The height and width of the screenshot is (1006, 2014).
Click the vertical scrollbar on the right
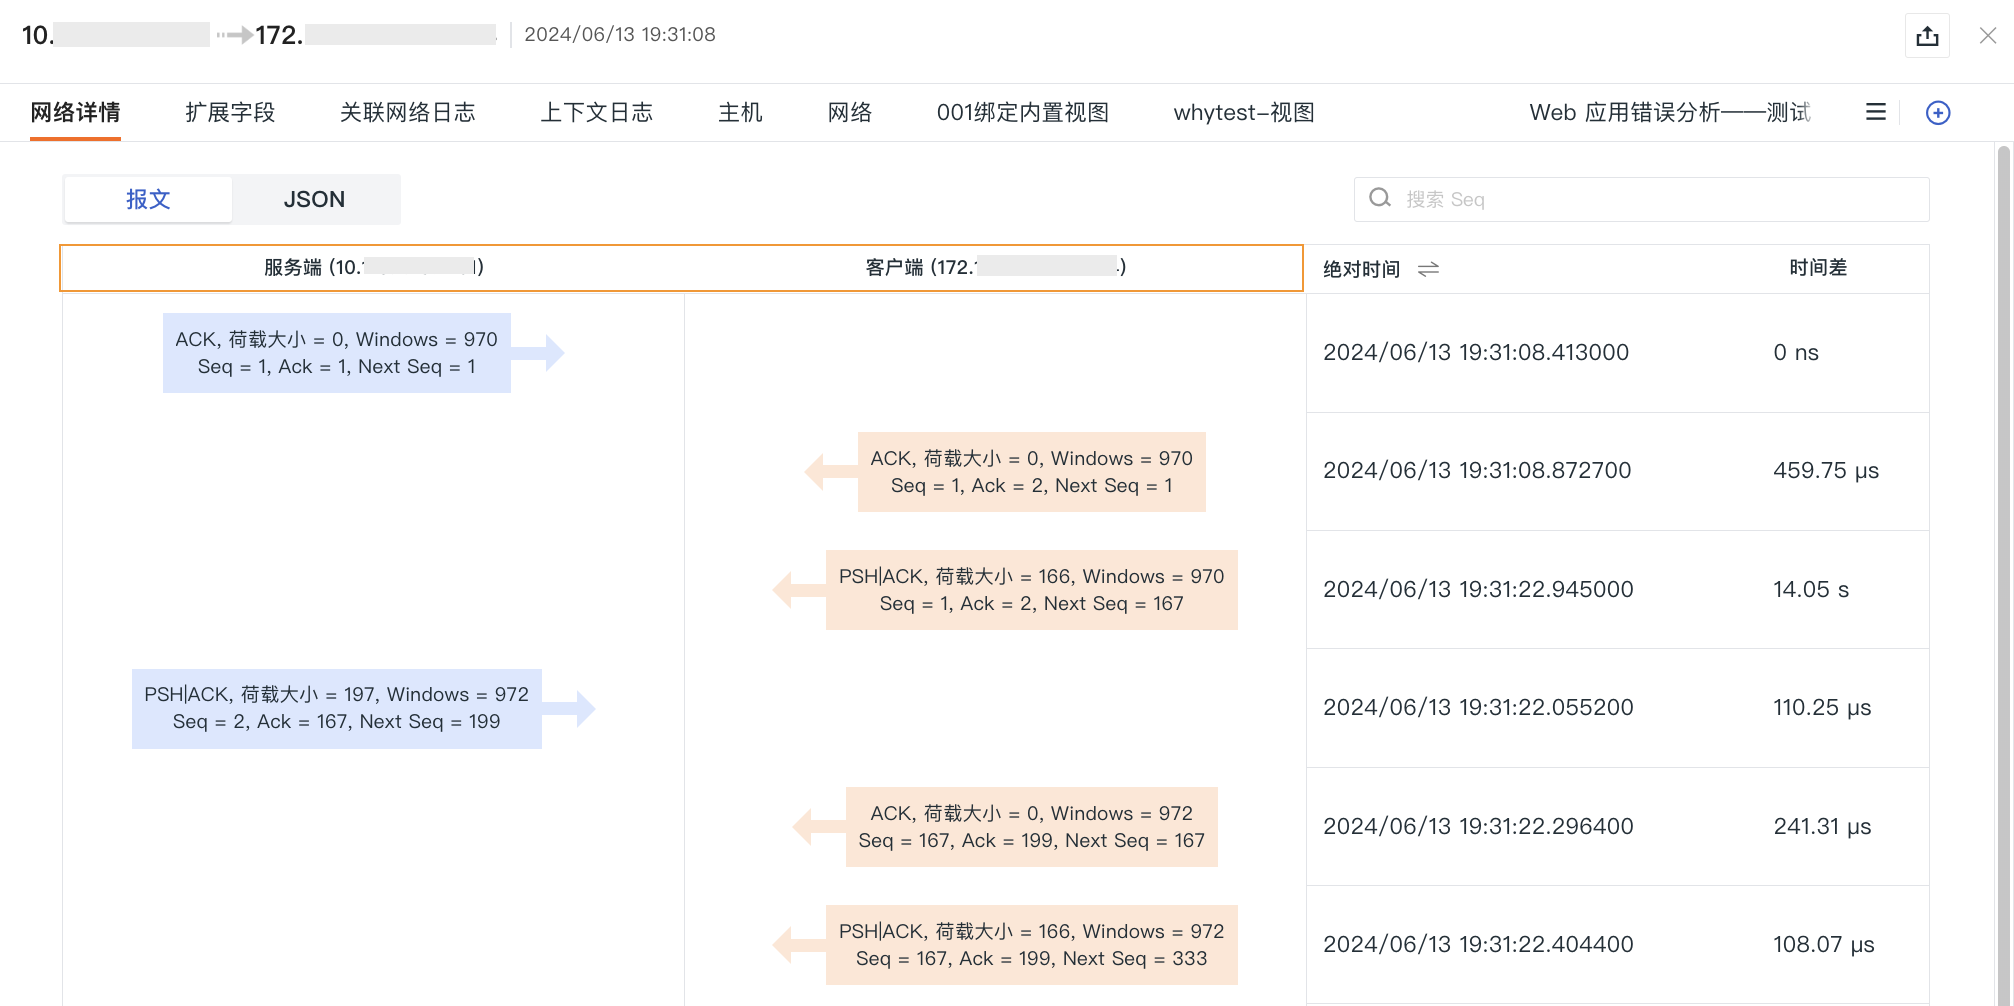point(2003,574)
